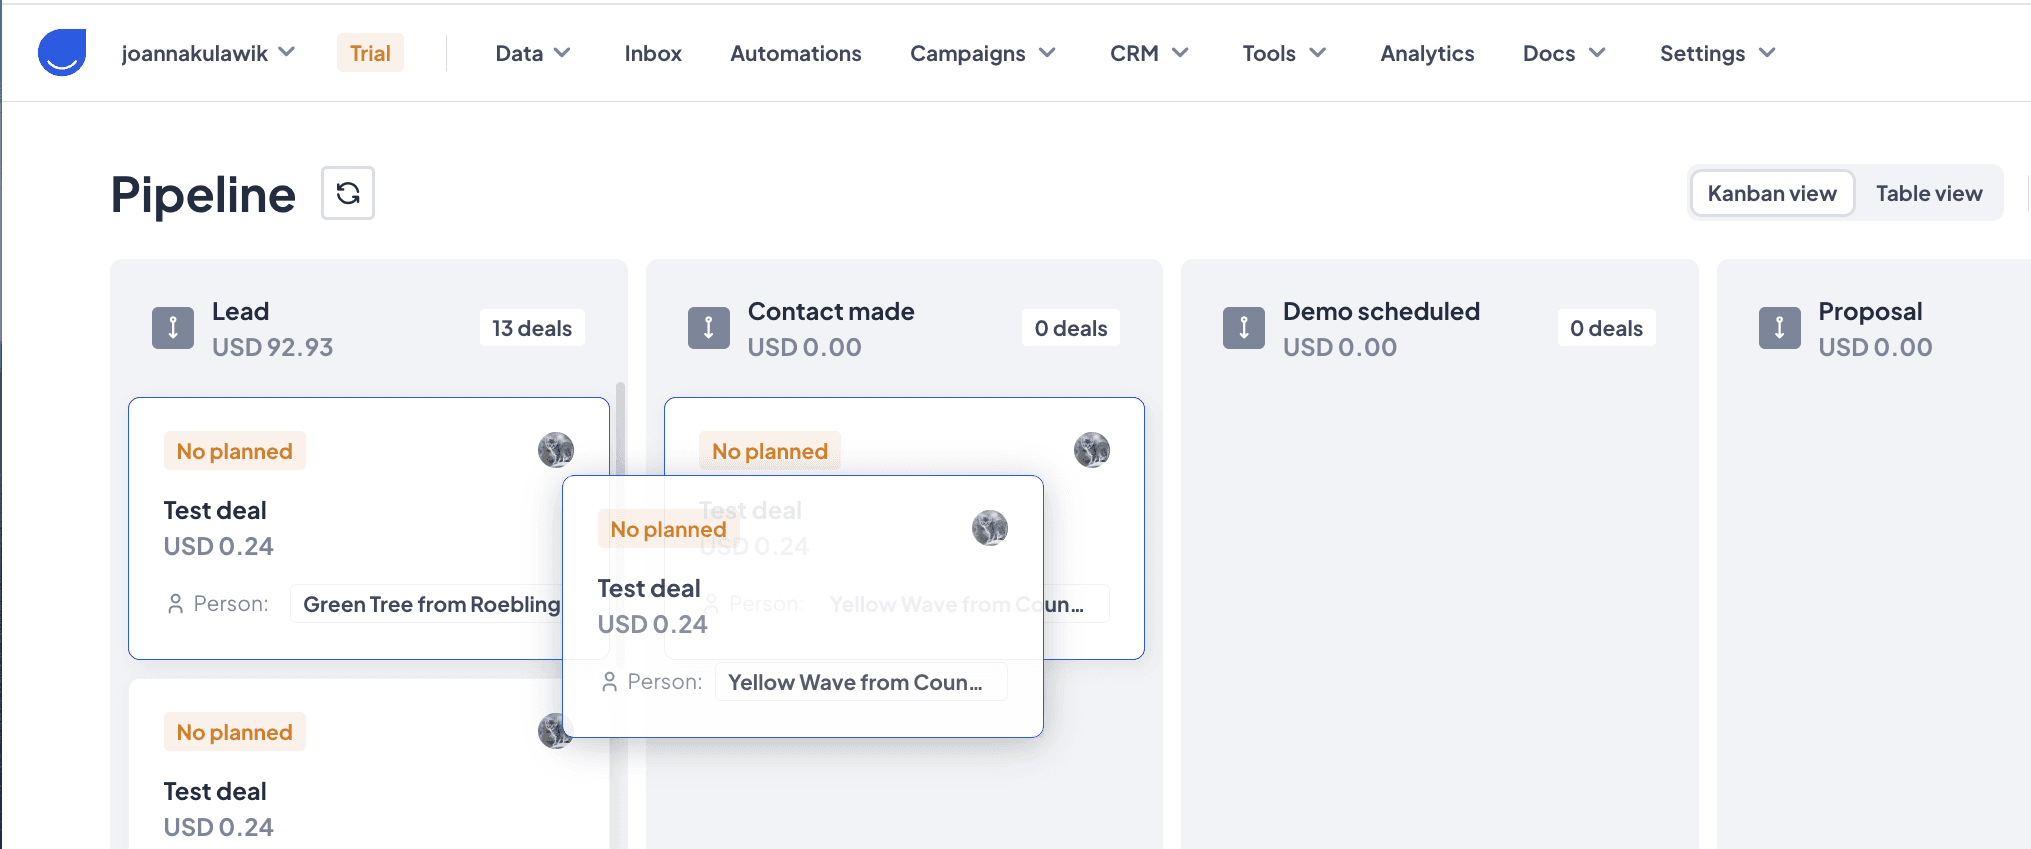Image resolution: width=2031 pixels, height=849 pixels.
Task: Expand the Campaigns menu
Action: (x=983, y=53)
